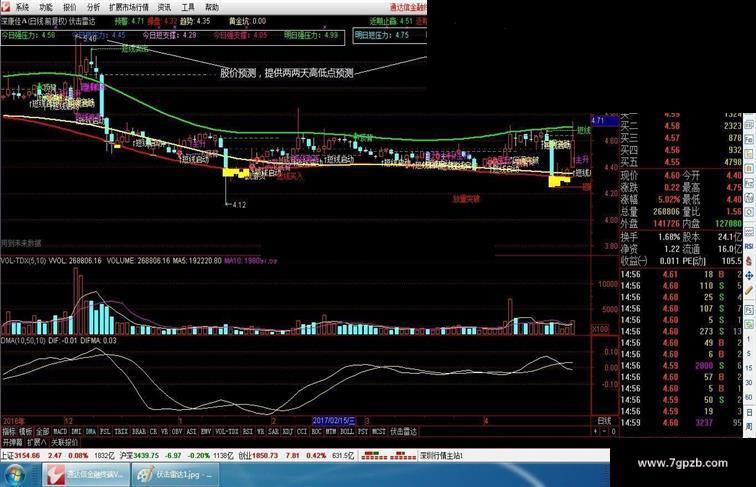Click the 0 reset button near 日线
The width and height of the screenshot is (756, 487).
click(x=613, y=432)
